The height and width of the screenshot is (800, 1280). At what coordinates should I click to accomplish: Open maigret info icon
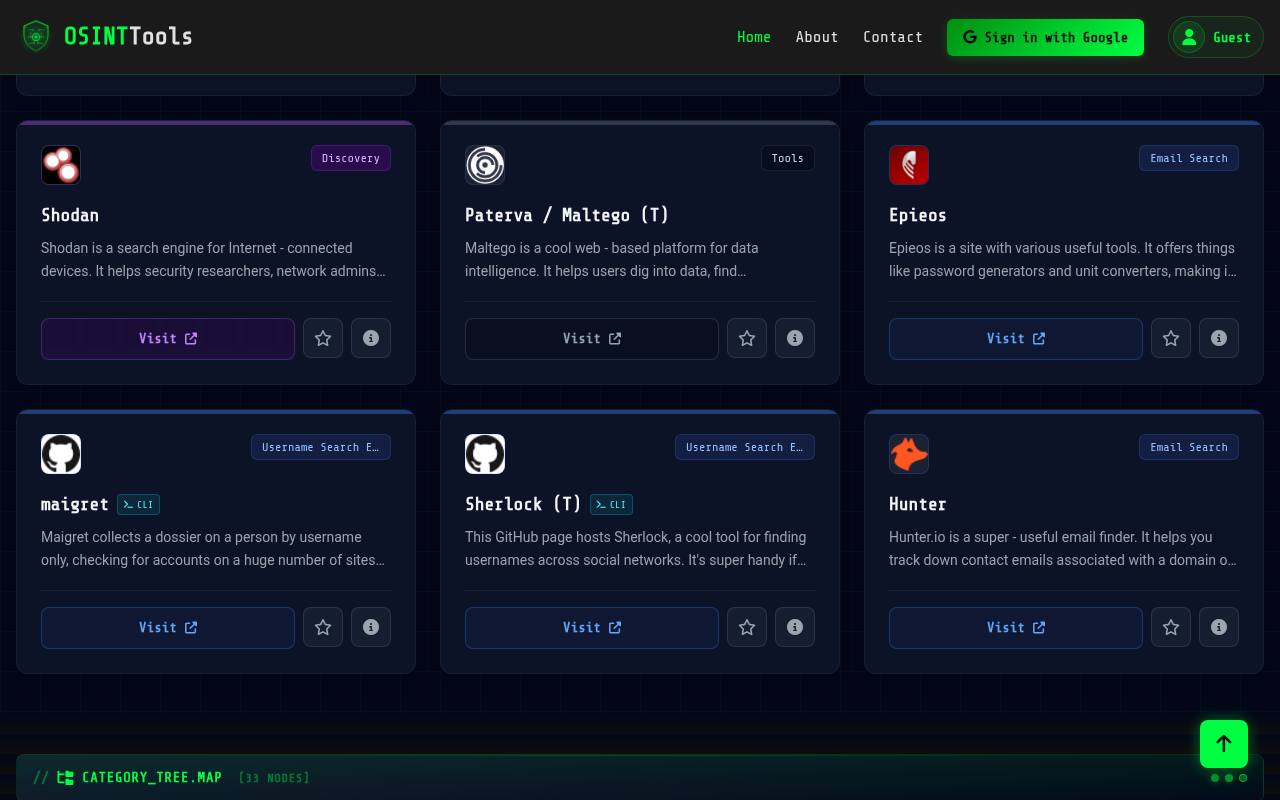pyautogui.click(x=371, y=627)
